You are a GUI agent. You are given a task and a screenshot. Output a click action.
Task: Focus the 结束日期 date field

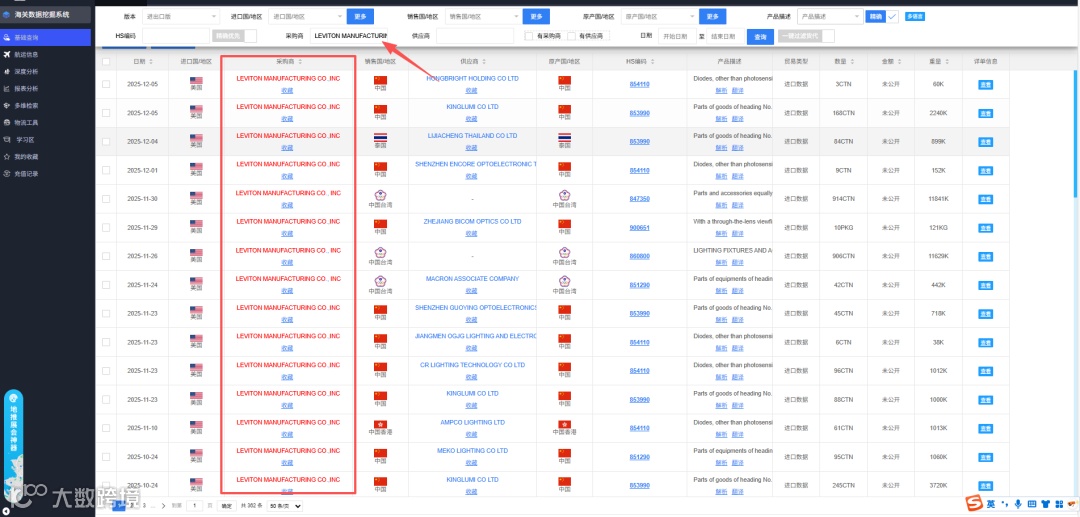725,36
